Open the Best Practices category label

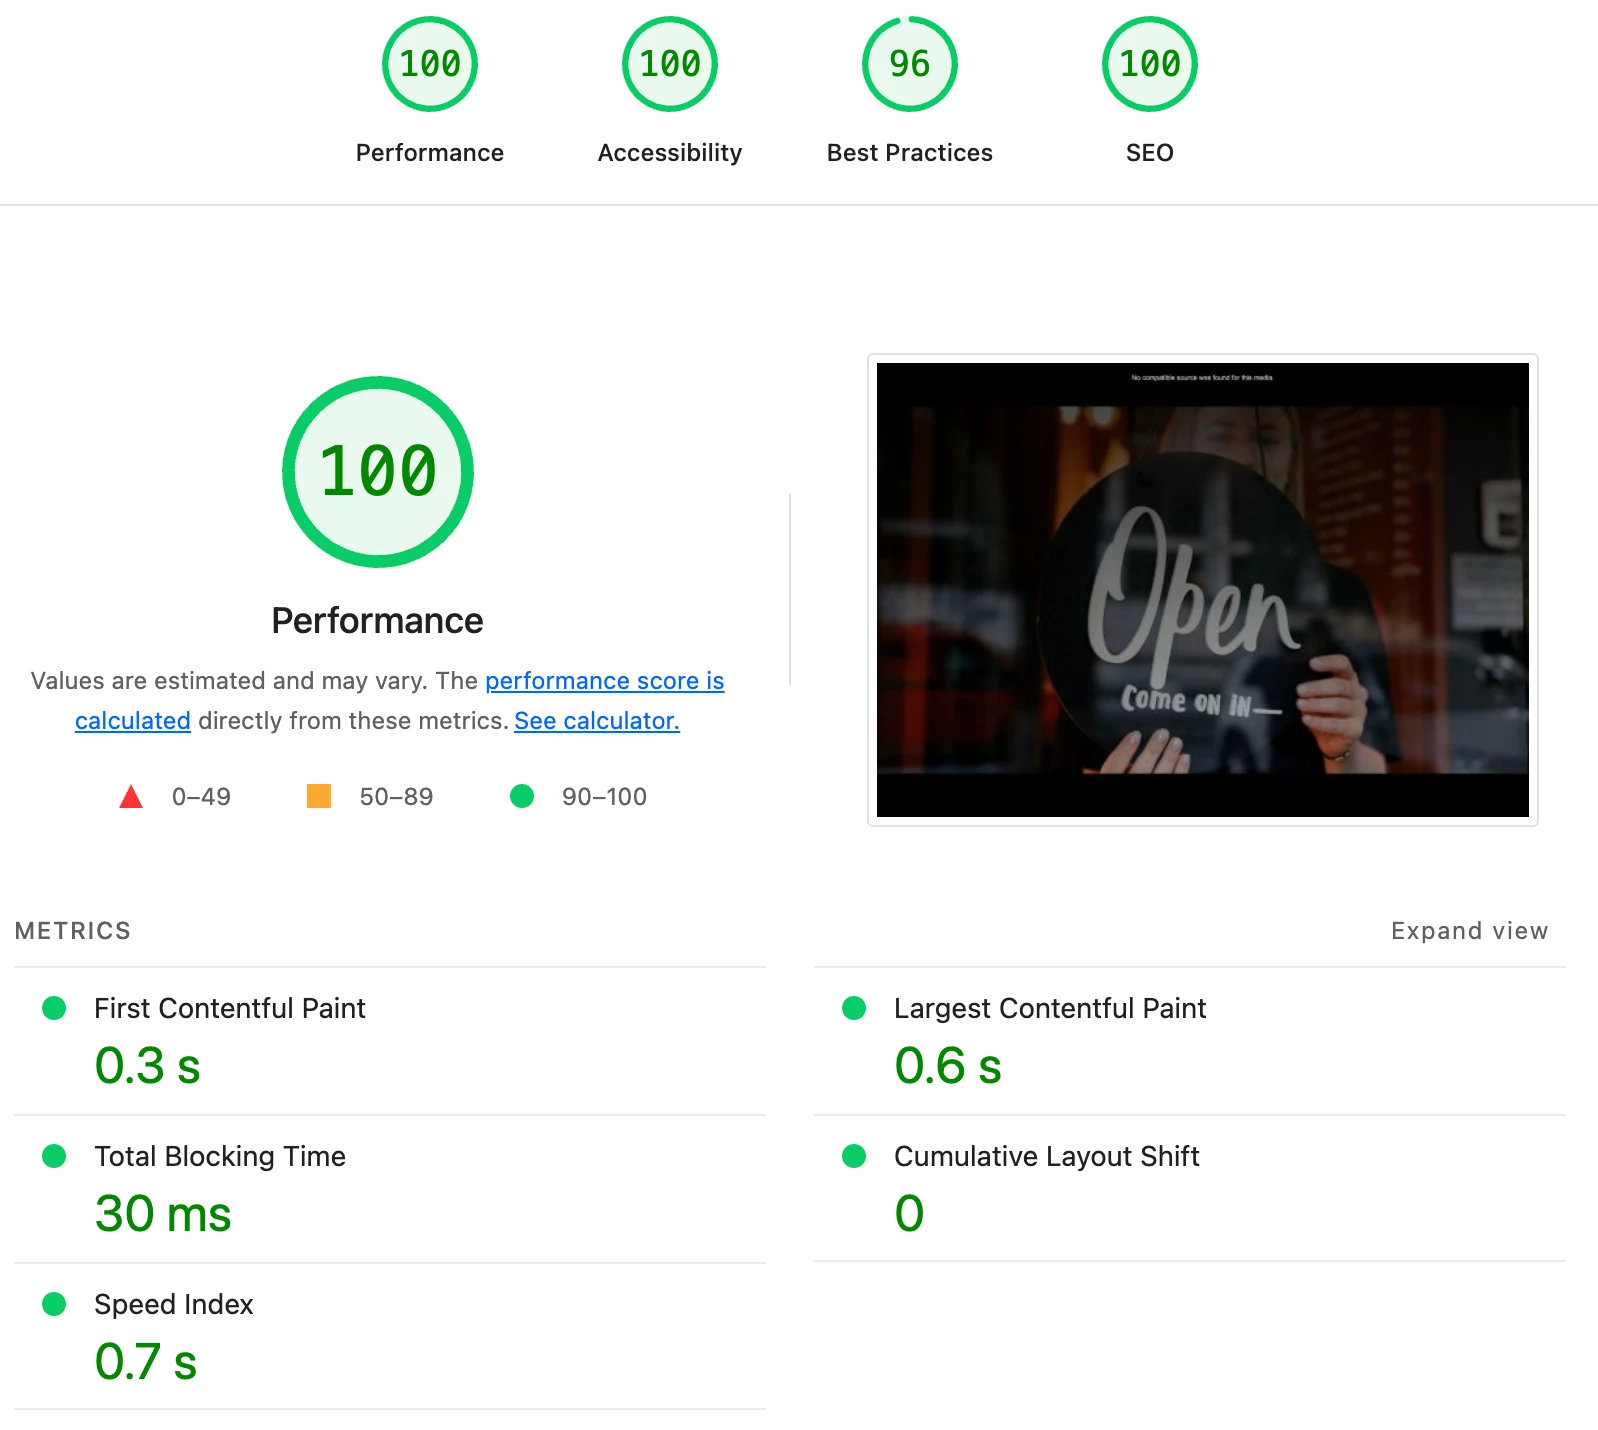point(910,153)
